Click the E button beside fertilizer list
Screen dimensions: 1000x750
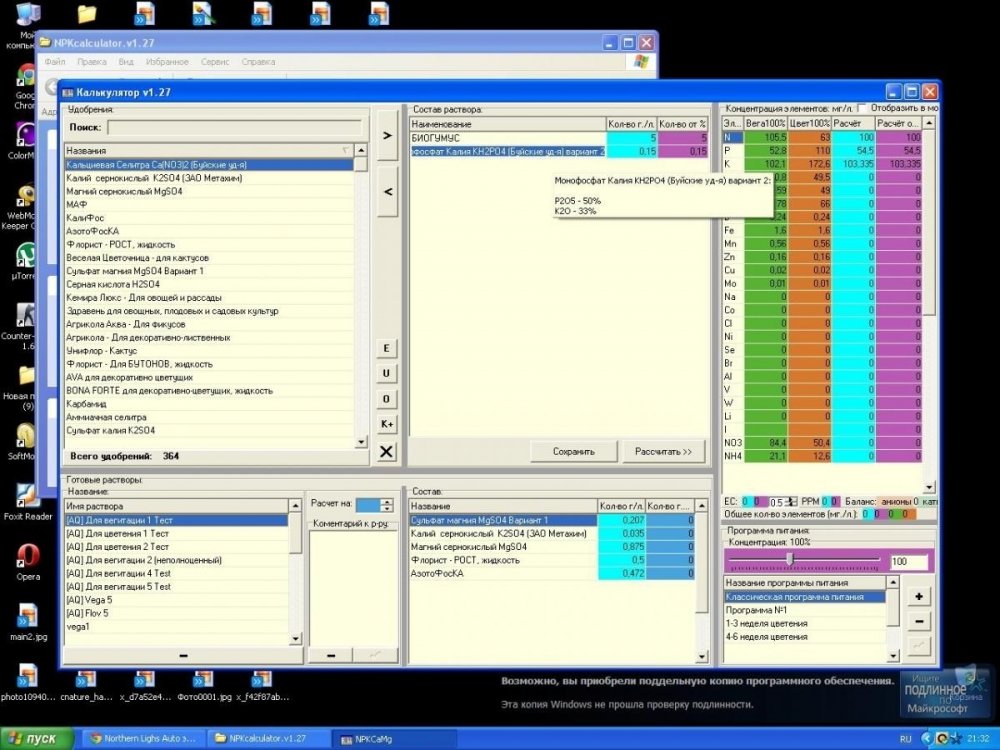[386, 348]
